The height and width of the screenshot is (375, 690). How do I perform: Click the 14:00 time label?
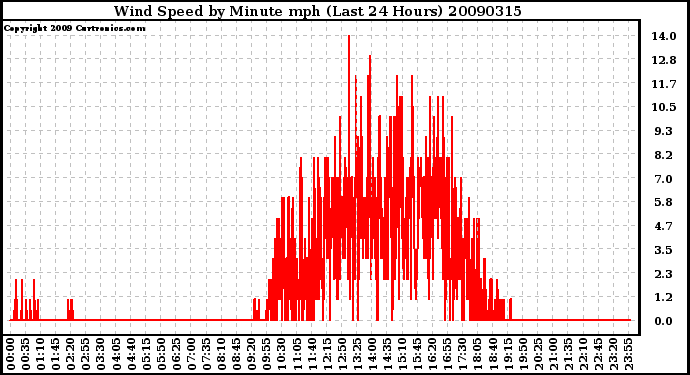[x=372, y=354]
